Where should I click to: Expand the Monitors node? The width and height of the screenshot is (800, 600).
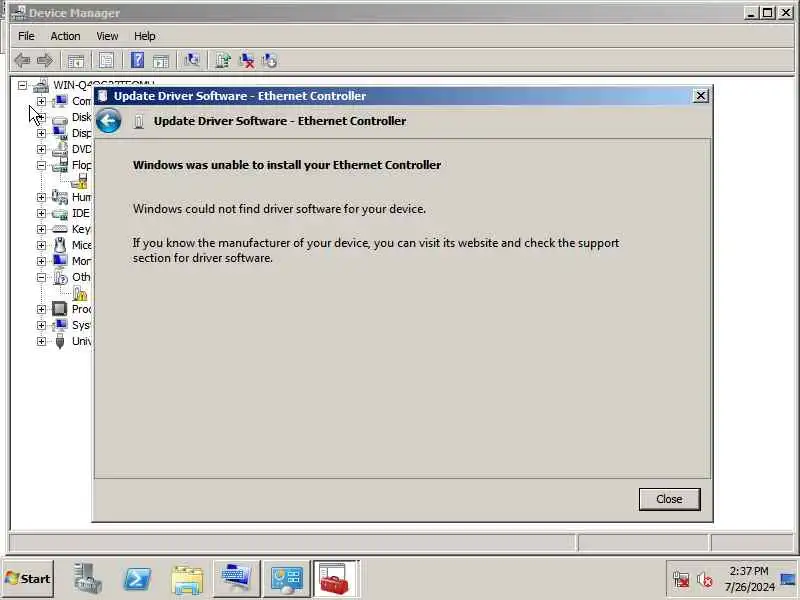click(x=41, y=261)
